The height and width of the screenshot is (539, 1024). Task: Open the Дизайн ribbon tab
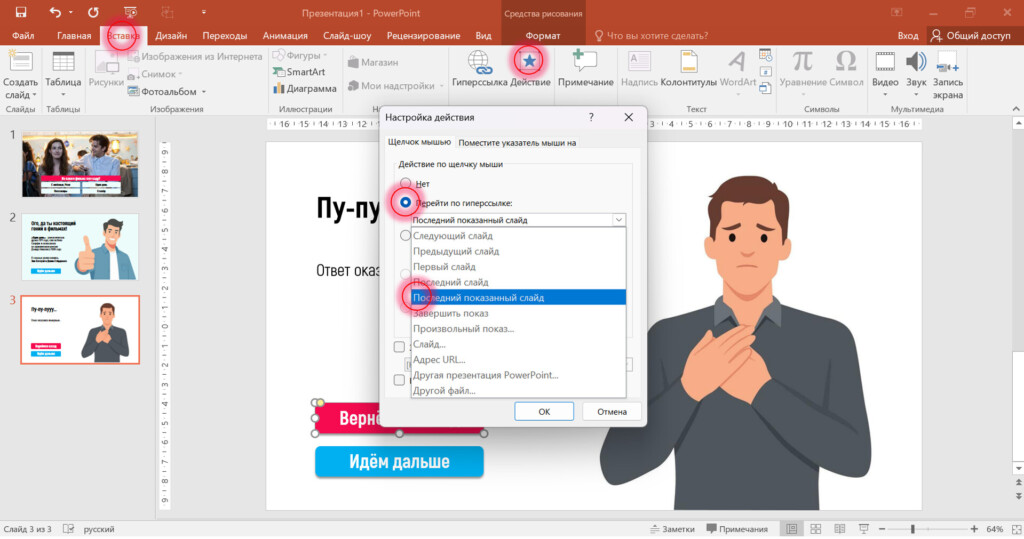point(171,35)
